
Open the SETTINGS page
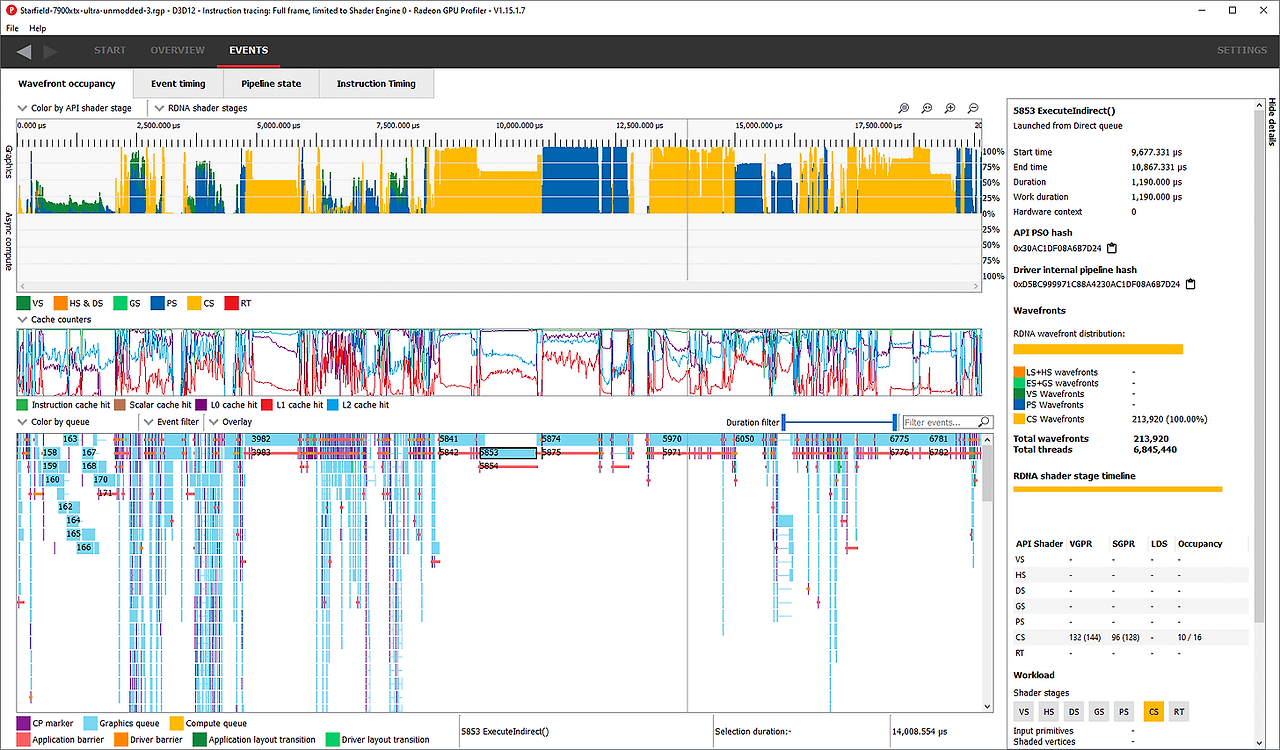point(1241,50)
